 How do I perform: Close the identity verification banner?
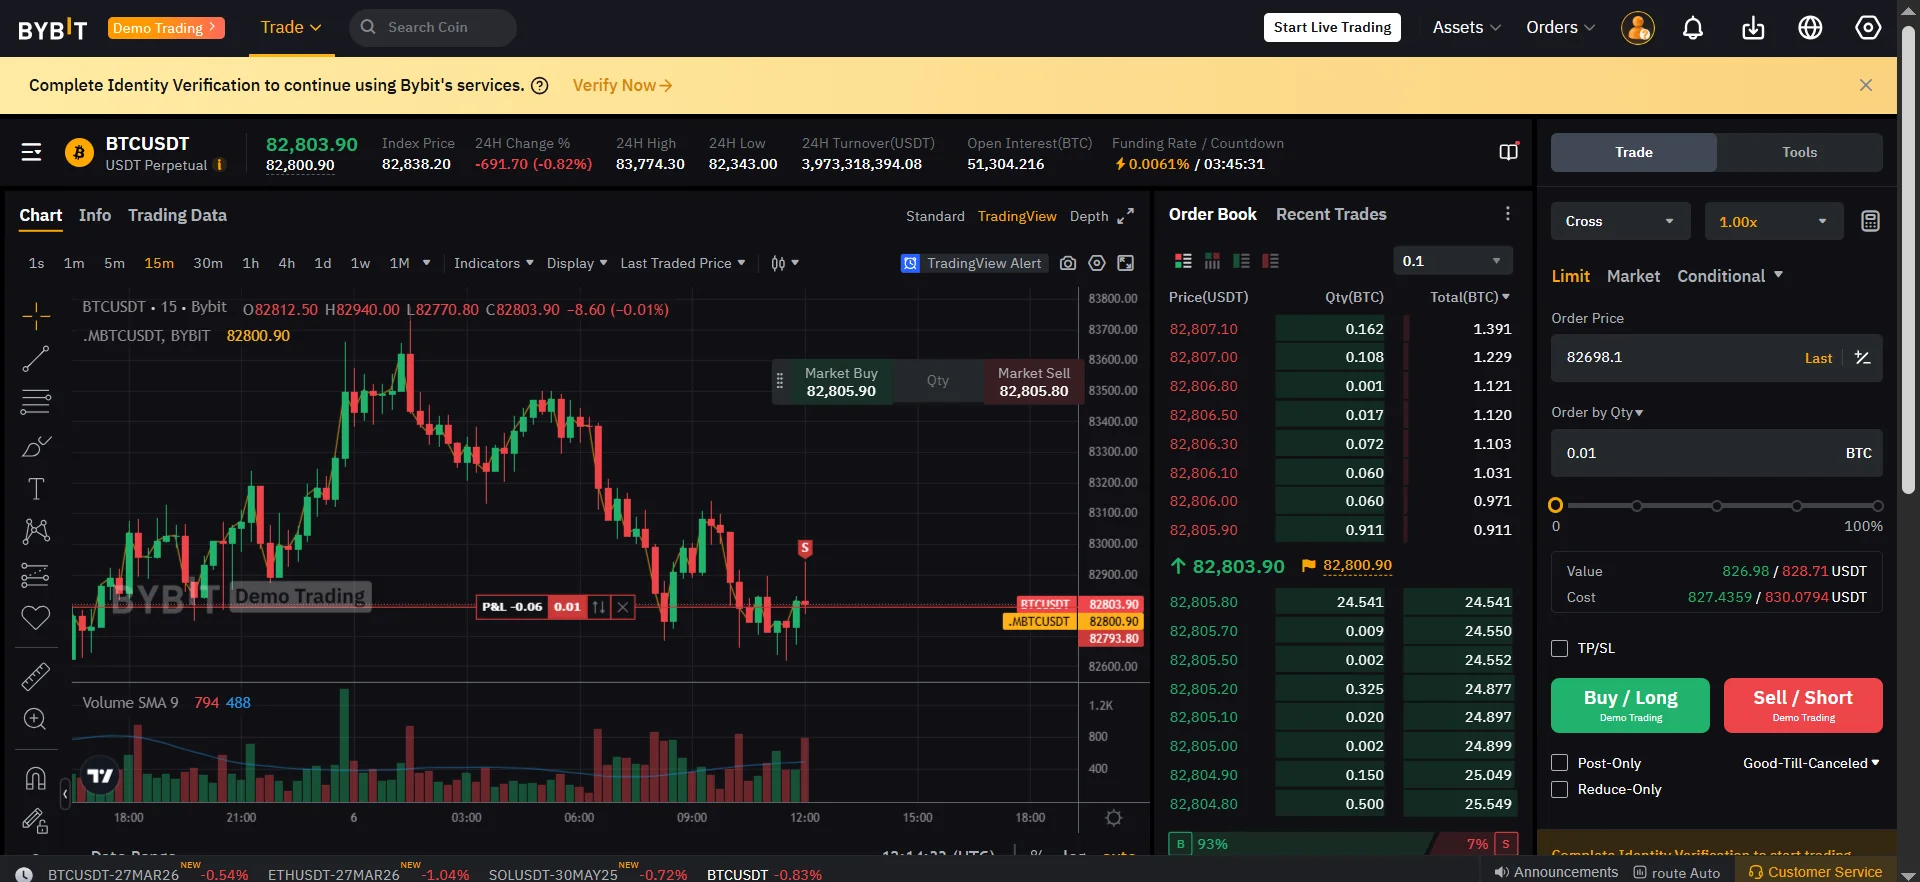1866,85
